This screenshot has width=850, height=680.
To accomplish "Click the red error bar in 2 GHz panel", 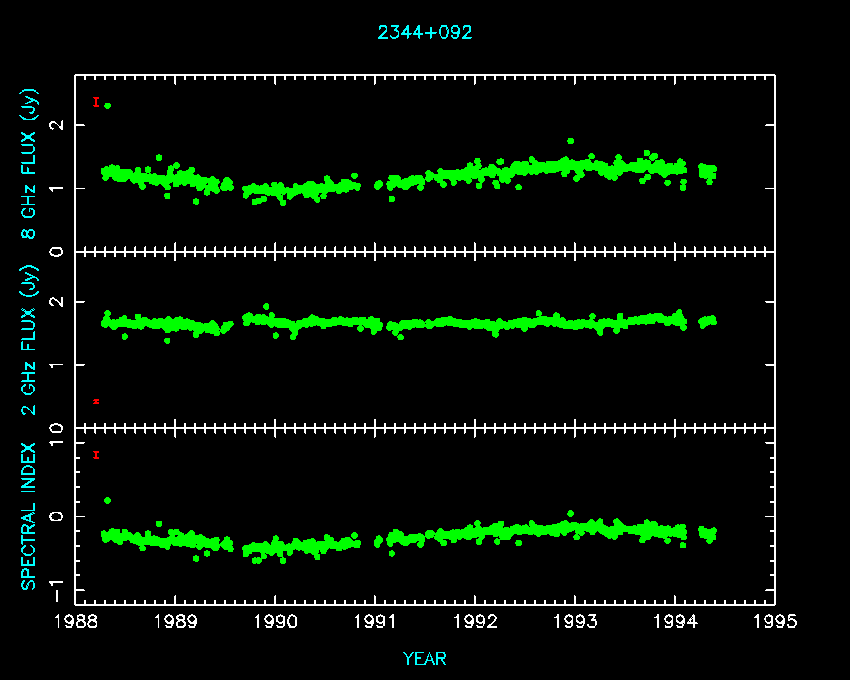I will click(x=96, y=401).
